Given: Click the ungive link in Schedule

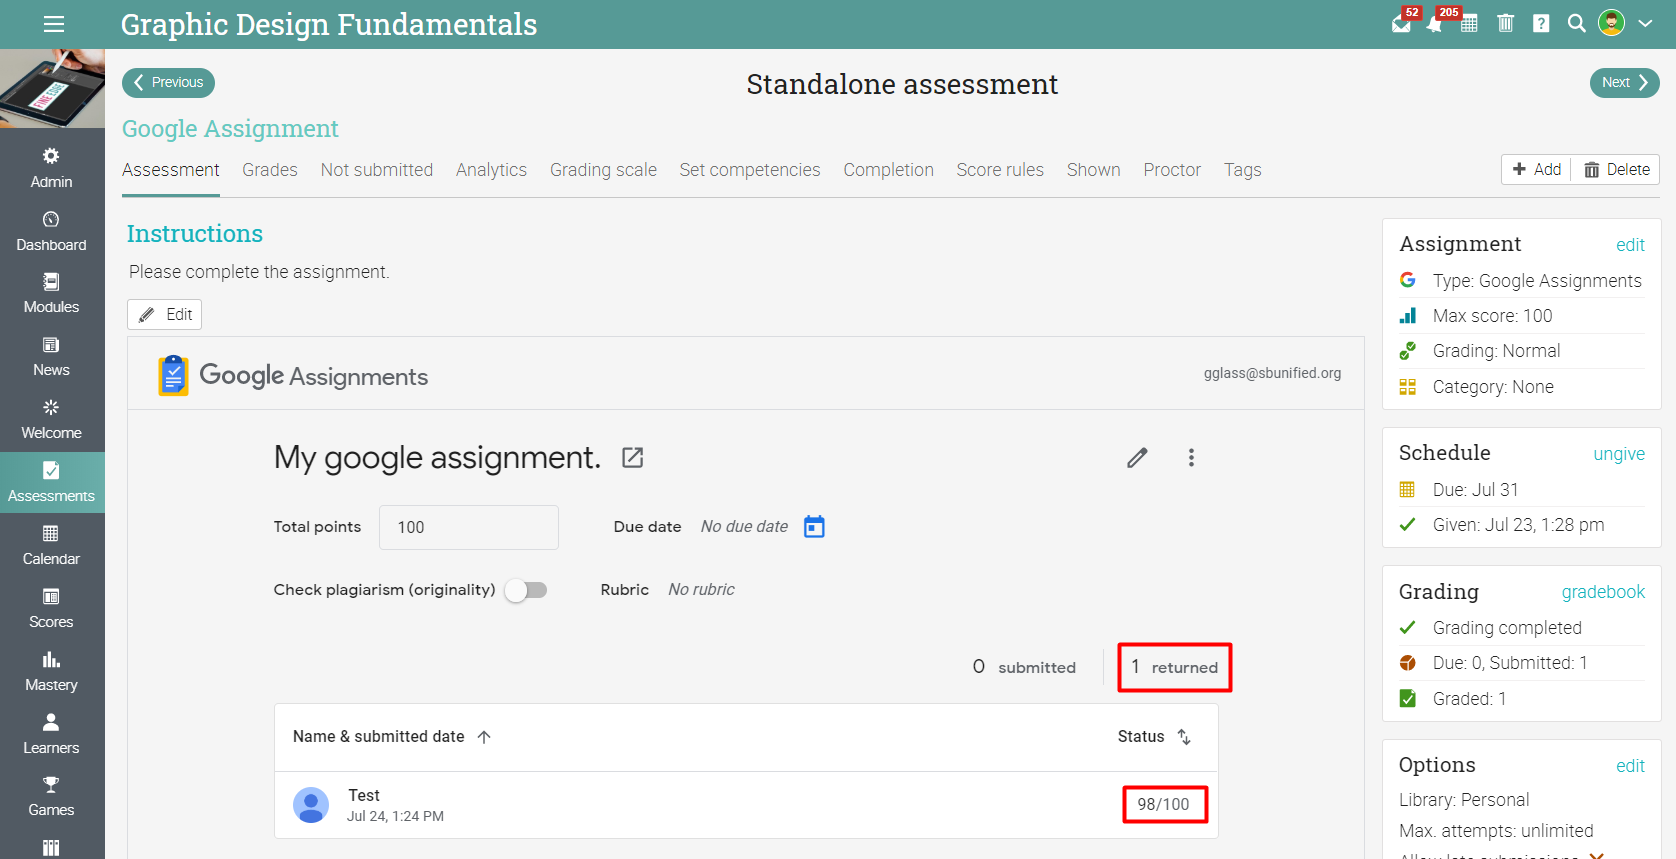Looking at the screenshot, I should [x=1619, y=454].
